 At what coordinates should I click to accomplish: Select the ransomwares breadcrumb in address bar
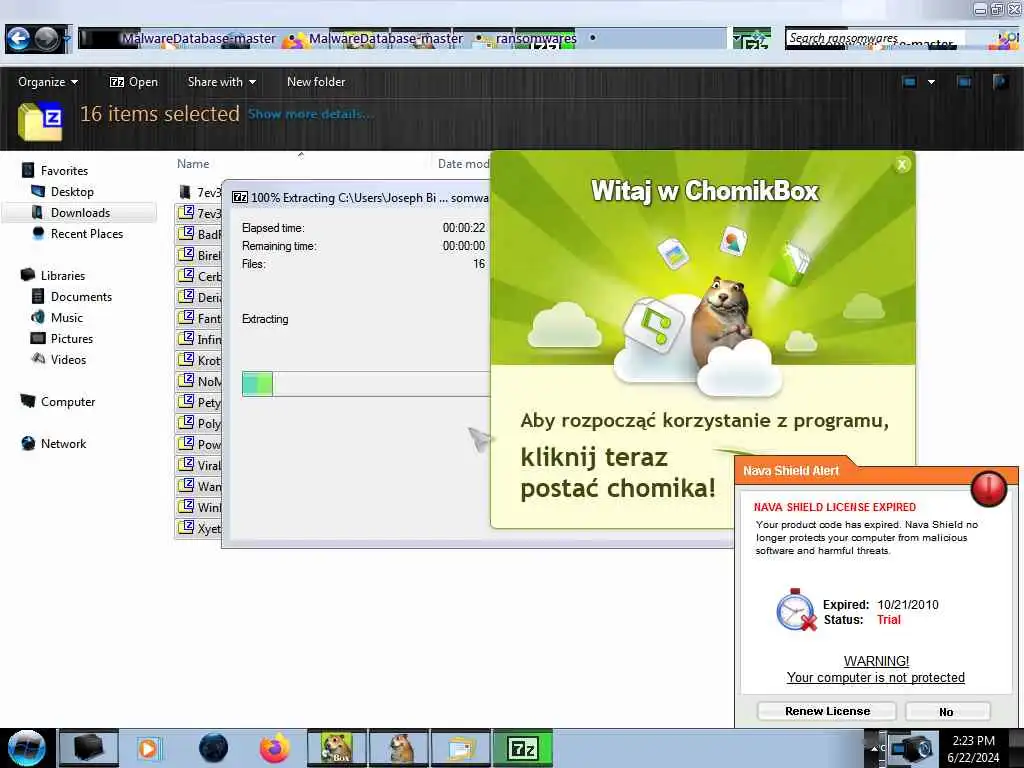point(536,39)
